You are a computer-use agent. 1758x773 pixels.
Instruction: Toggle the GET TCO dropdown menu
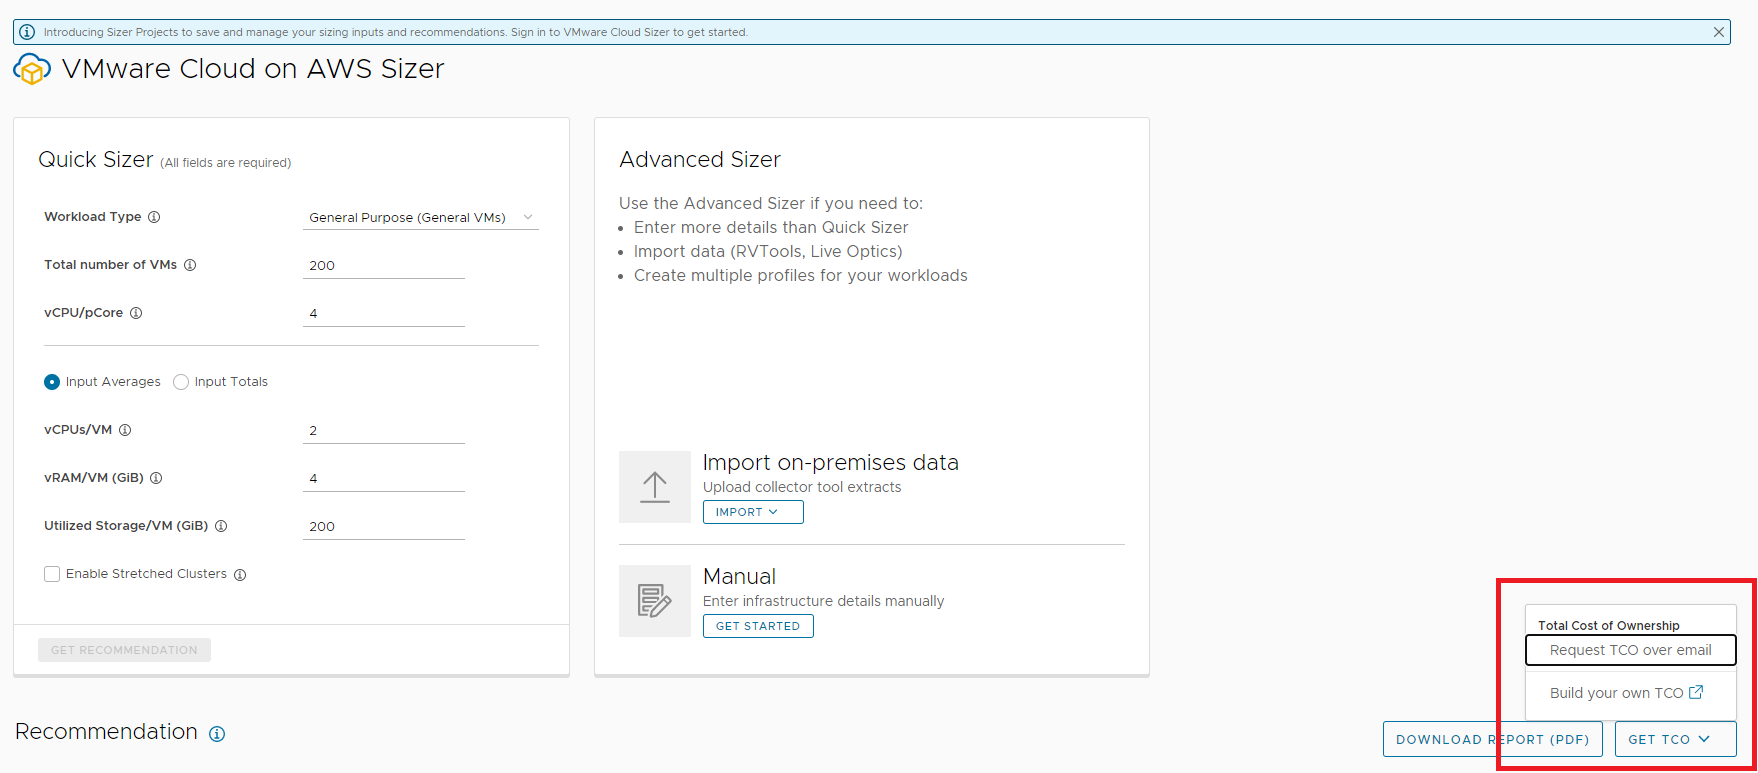click(1675, 739)
